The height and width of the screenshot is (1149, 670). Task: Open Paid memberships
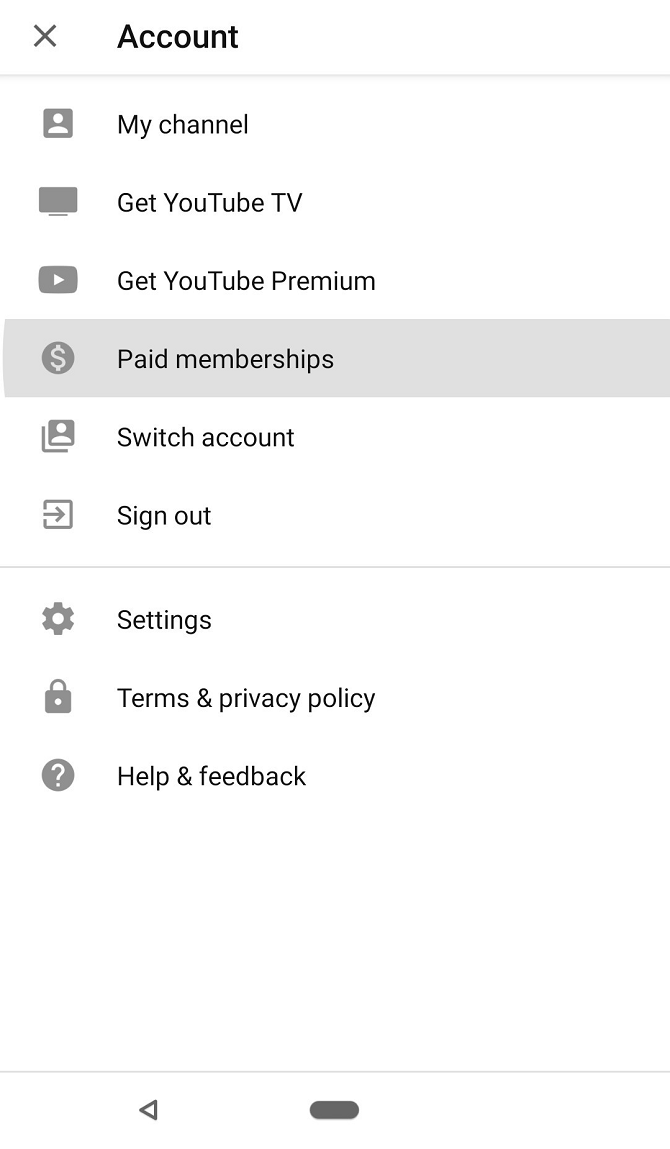225,358
